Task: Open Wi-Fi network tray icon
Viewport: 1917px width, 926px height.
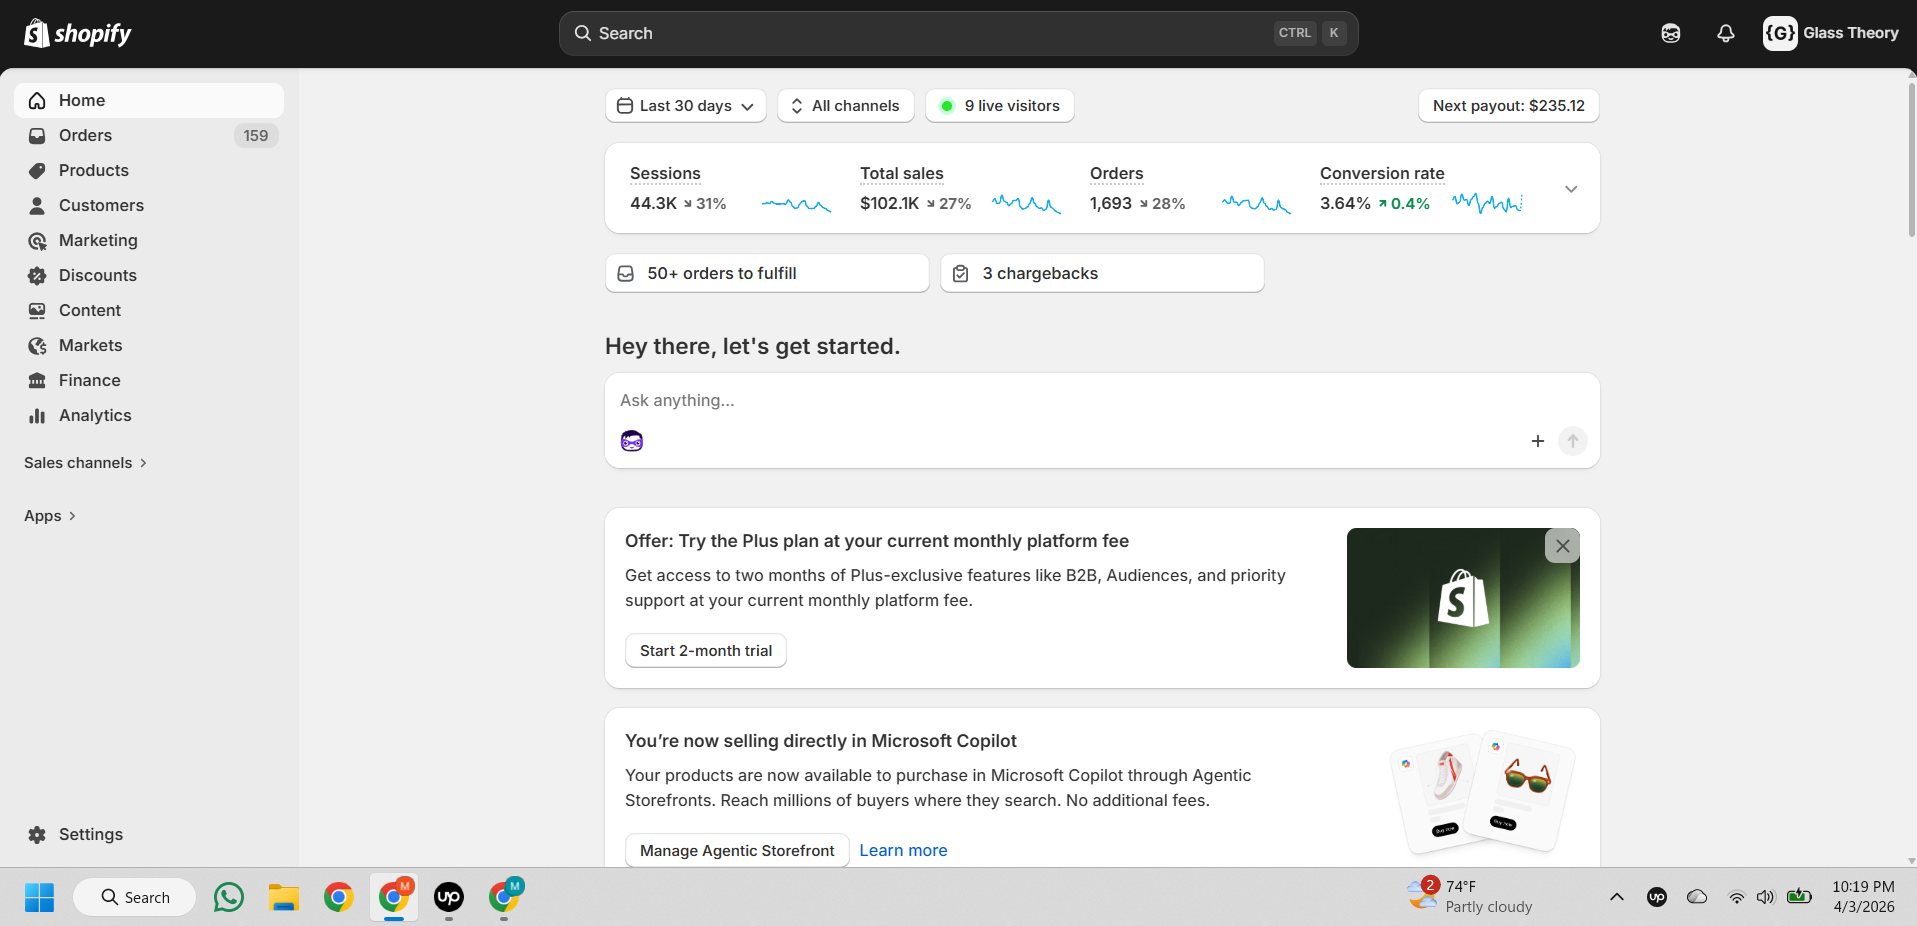Action: [x=1737, y=897]
